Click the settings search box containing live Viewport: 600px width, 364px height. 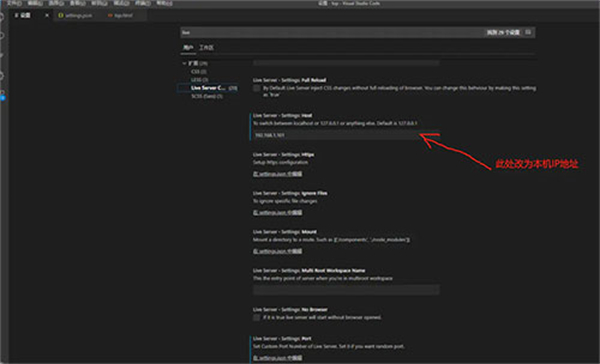pos(331,33)
